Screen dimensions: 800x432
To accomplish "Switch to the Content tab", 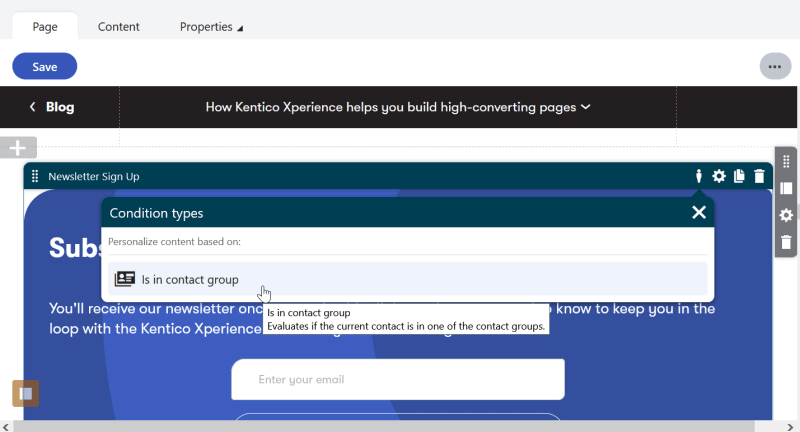I will [x=118, y=27].
